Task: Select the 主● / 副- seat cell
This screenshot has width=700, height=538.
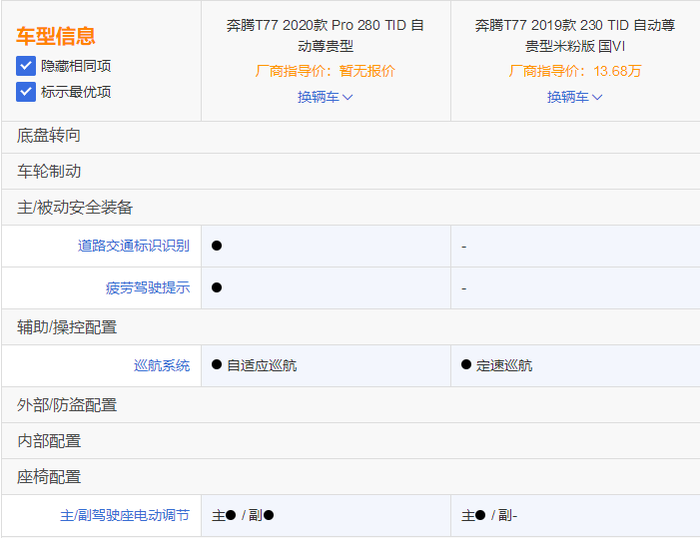Action: coord(575,516)
